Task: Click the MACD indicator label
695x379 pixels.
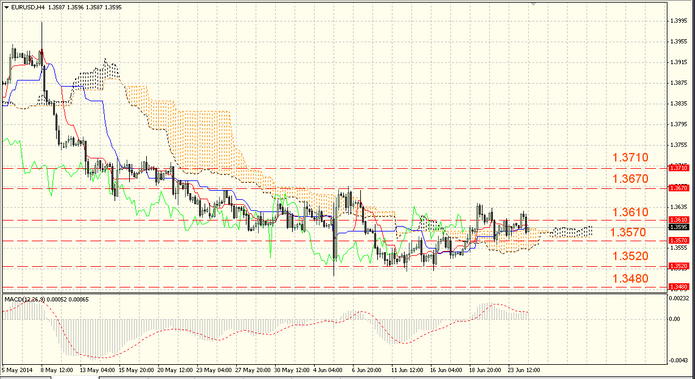Action: (47, 300)
